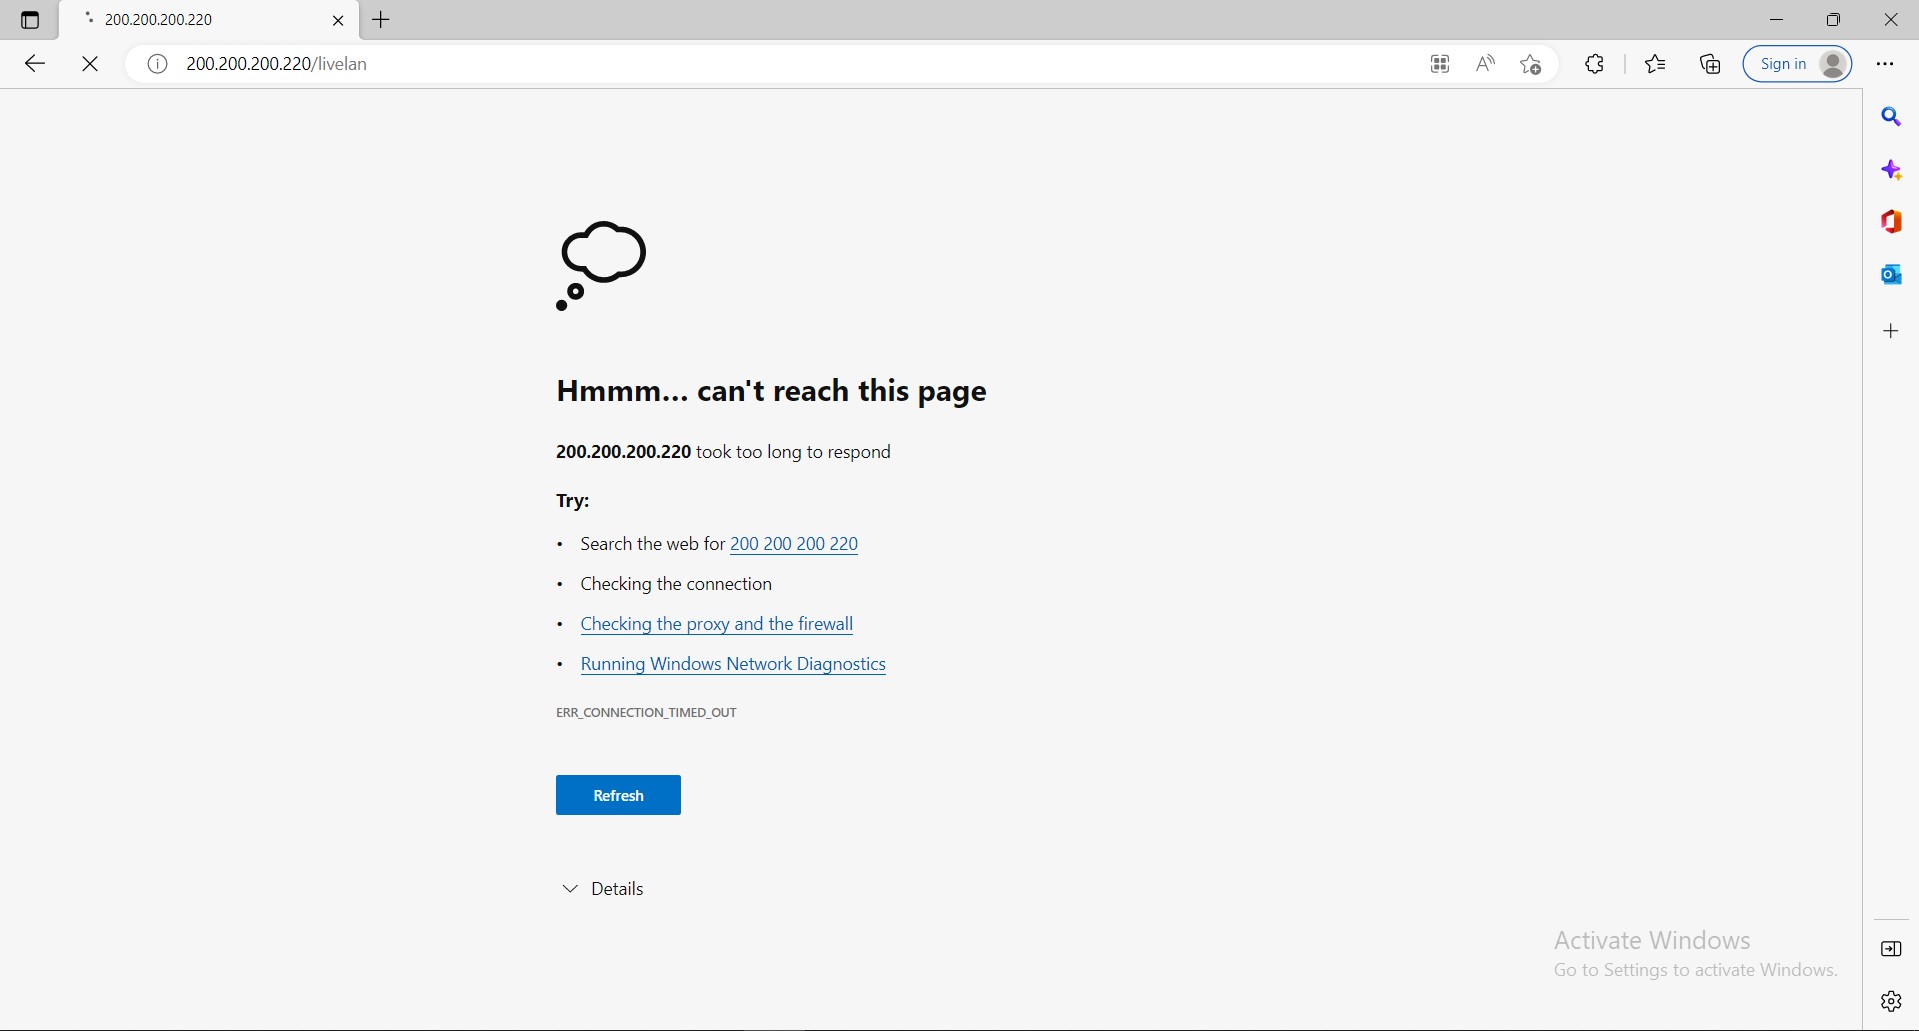Viewport: 1919px width, 1031px height.
Task: Open Settings and more ellipsis menu
Action: (x=1885, y=64)
